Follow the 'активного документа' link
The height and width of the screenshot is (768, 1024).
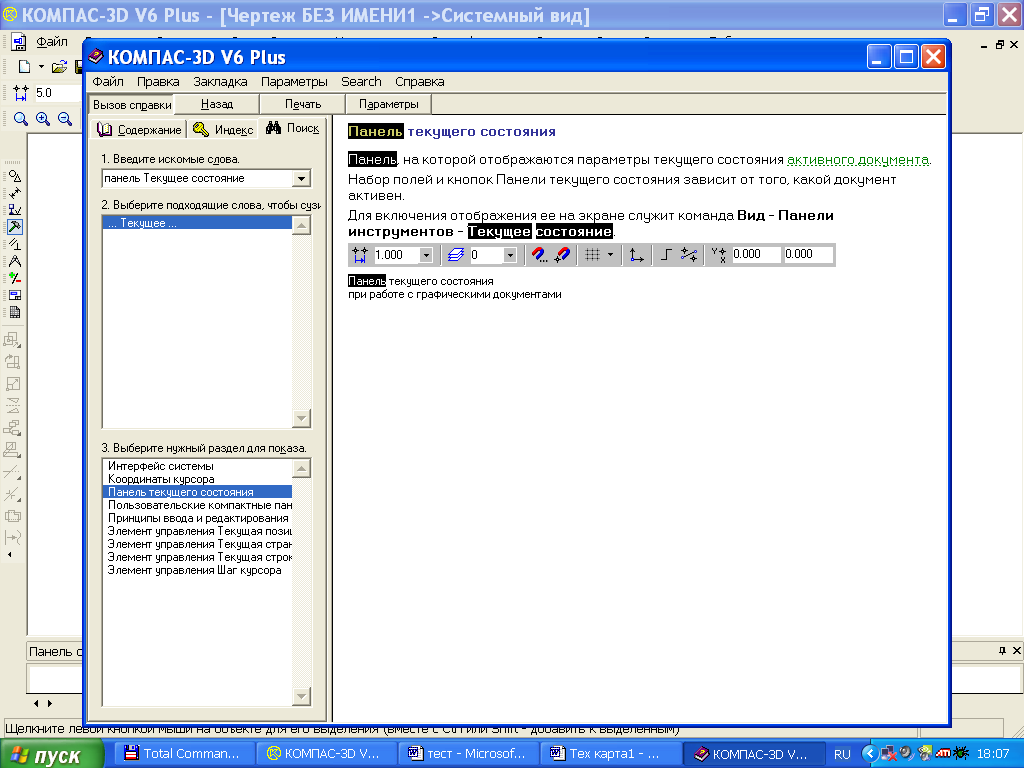coord(858,160)
